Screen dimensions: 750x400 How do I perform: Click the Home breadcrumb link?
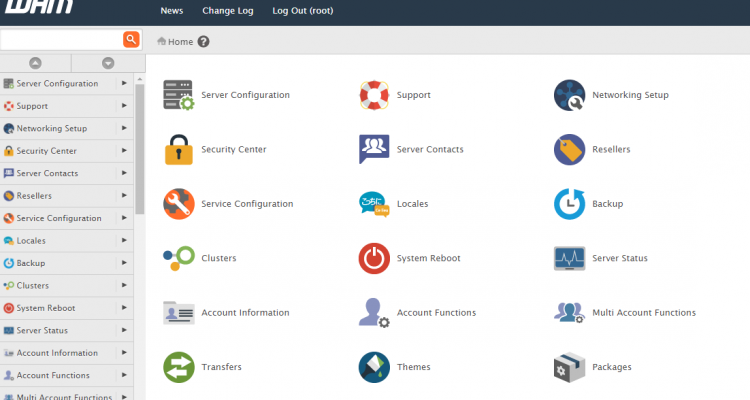click(180, 42)
